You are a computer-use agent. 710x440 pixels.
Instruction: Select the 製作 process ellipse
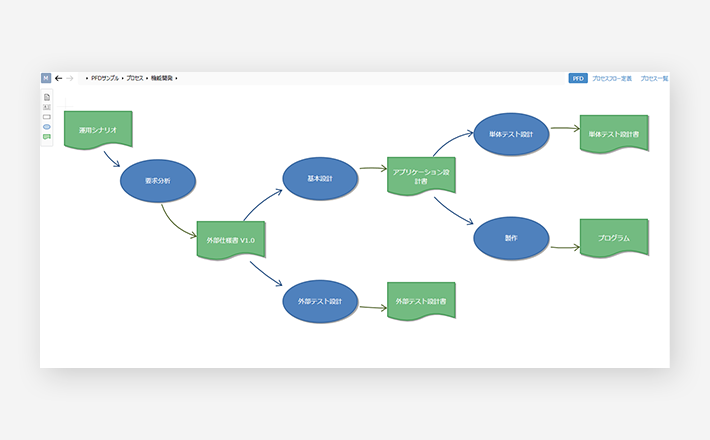coord(511,238)
